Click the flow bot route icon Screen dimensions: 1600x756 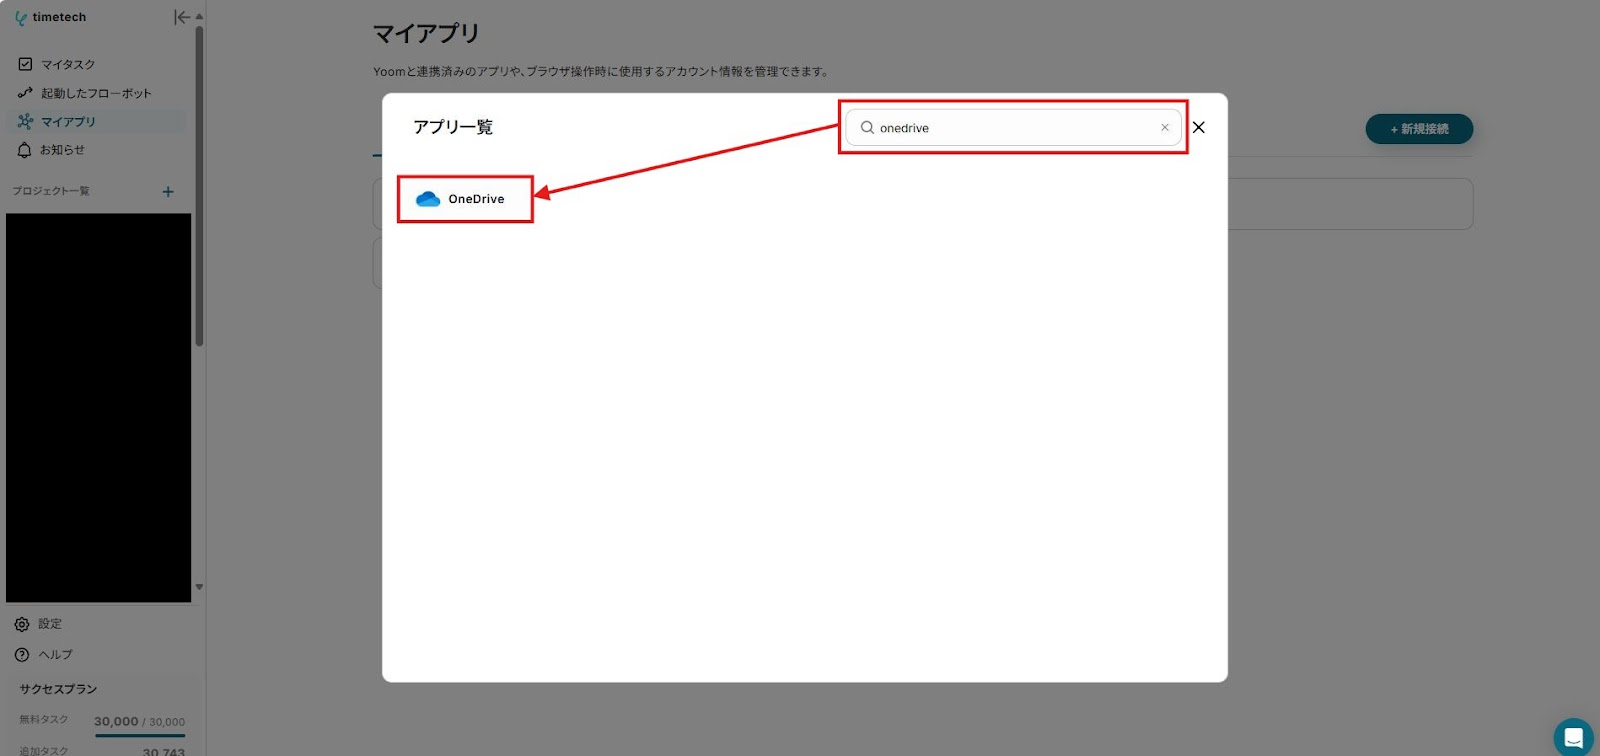coord(25,93)
